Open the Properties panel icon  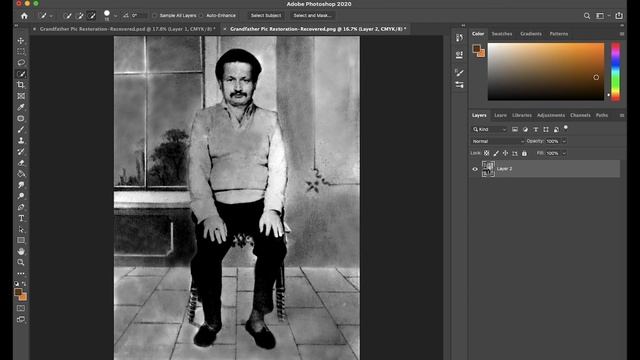(x=459, y=55)
